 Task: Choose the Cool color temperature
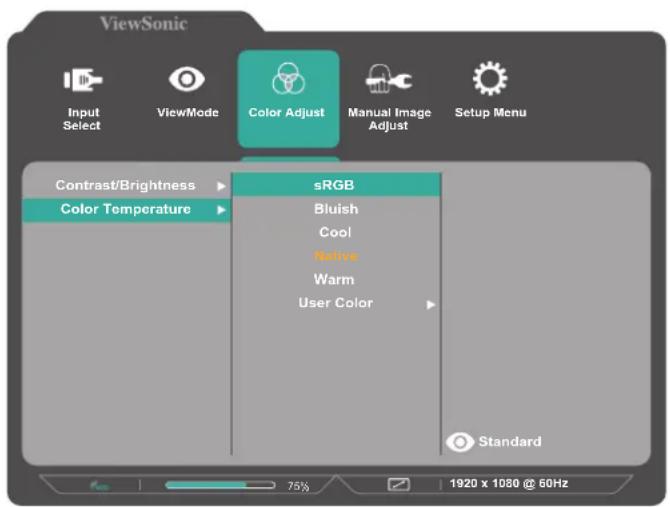pos(337,232)
